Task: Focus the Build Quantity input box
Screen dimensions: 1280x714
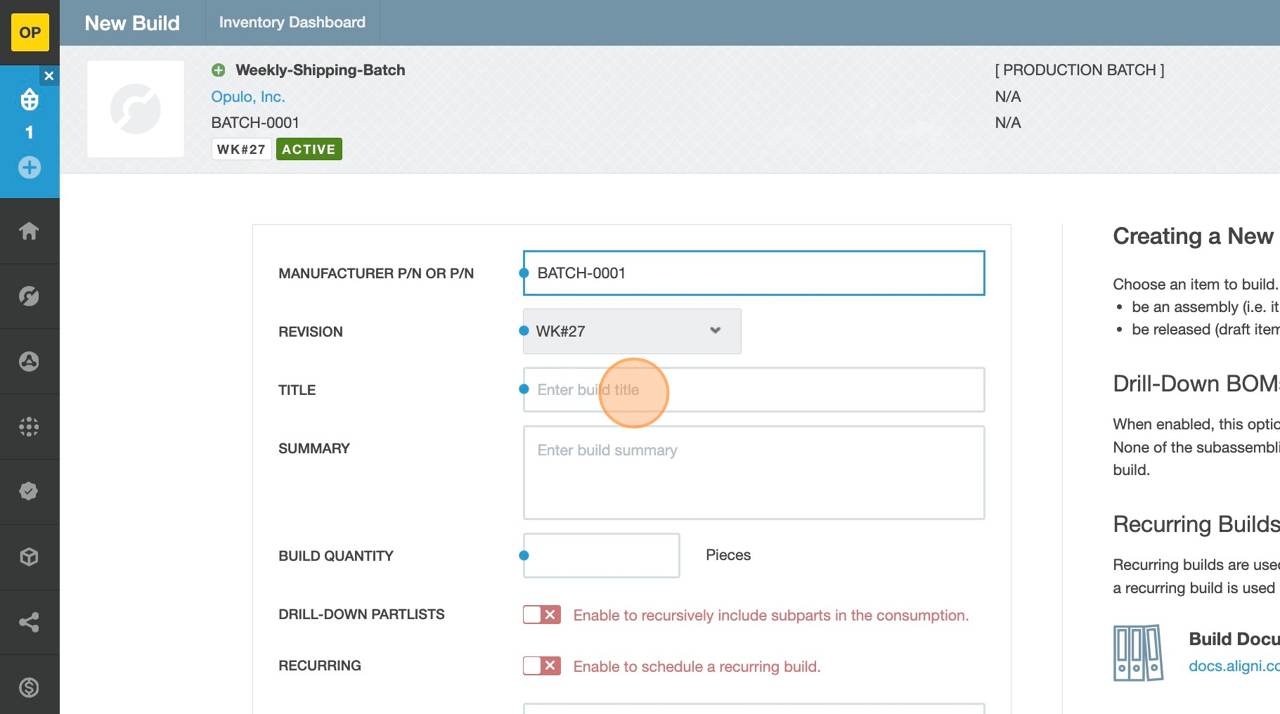Action: pos(601,555)
